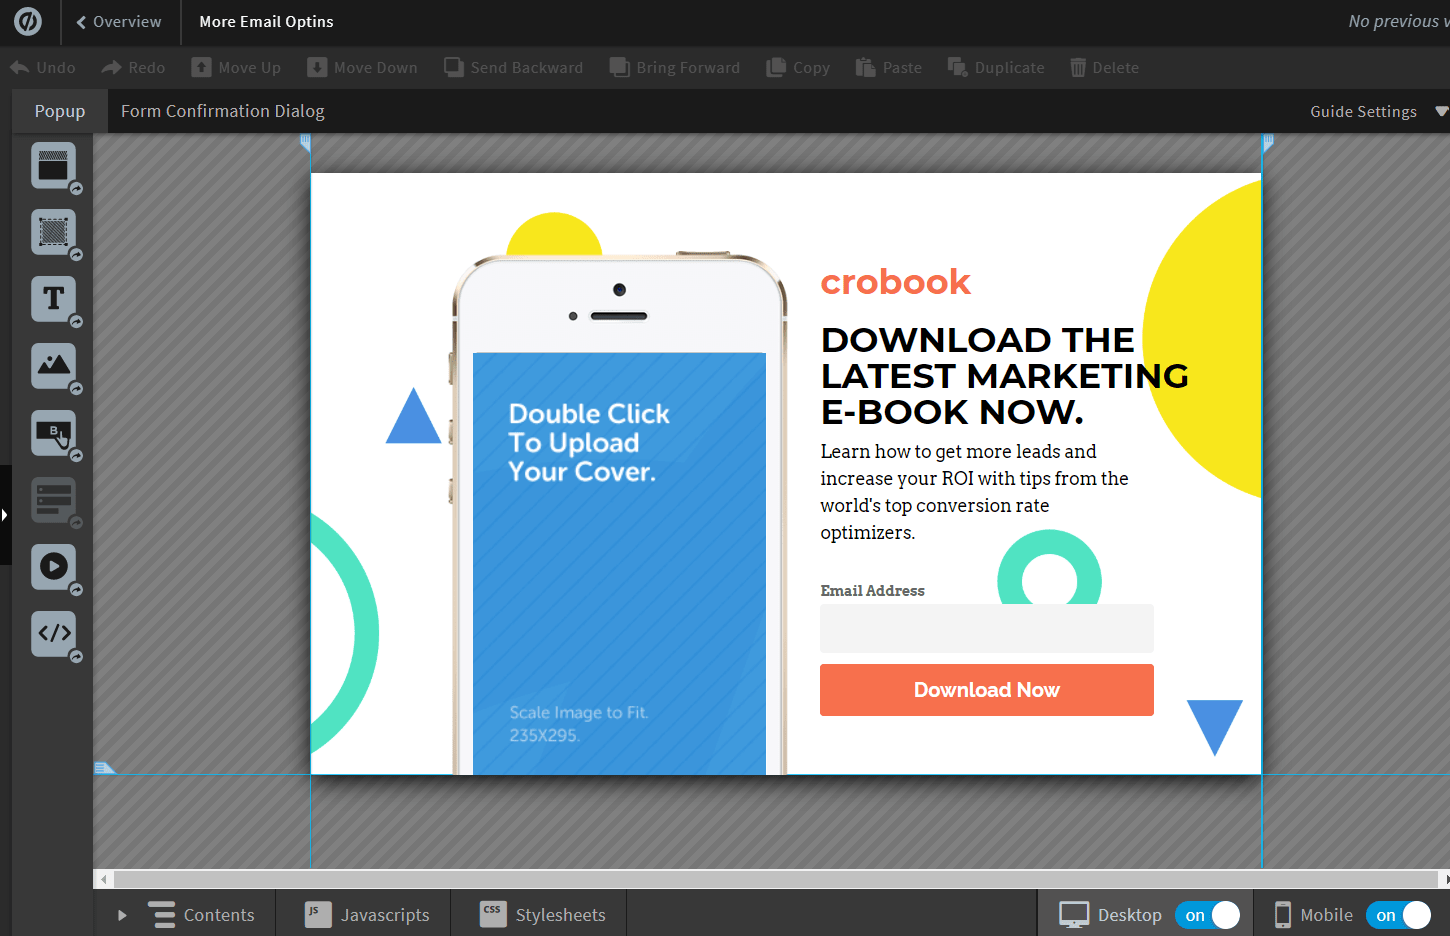The image size is (1450, 936).
Task: Click the Redo button
Action: (x=133, y=67)
